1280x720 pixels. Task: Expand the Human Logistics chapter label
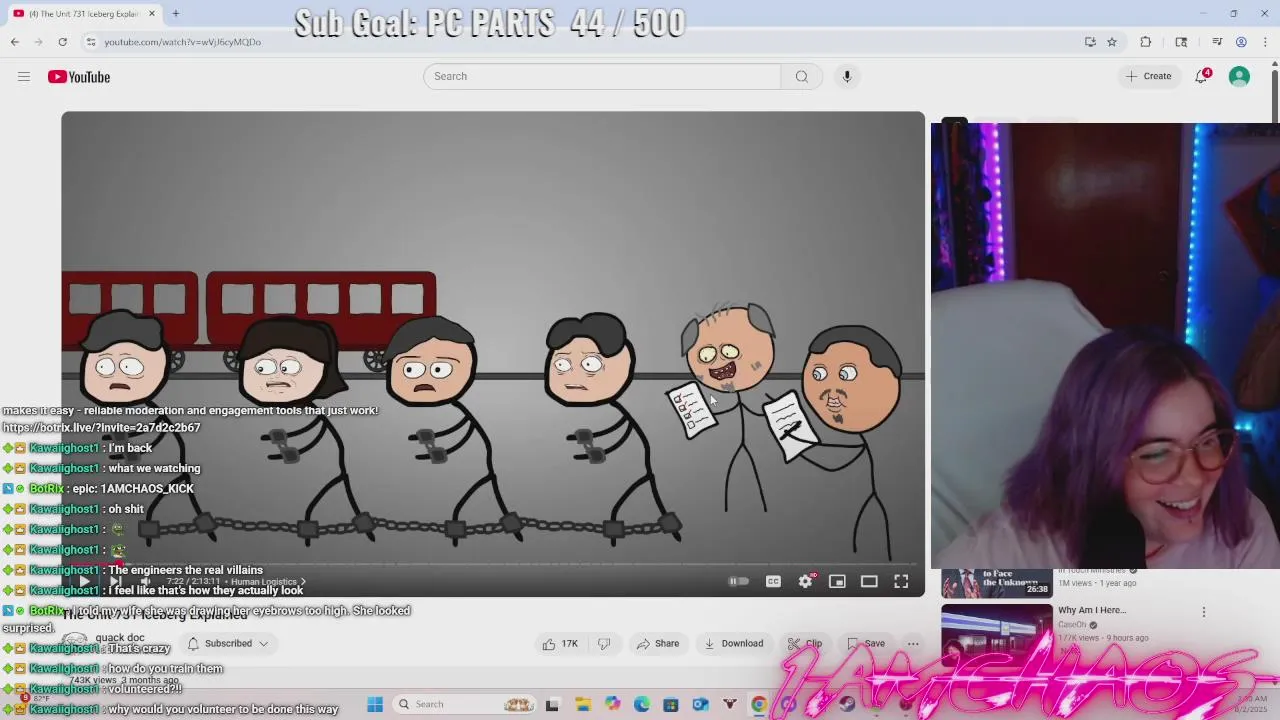coord(268,582)
